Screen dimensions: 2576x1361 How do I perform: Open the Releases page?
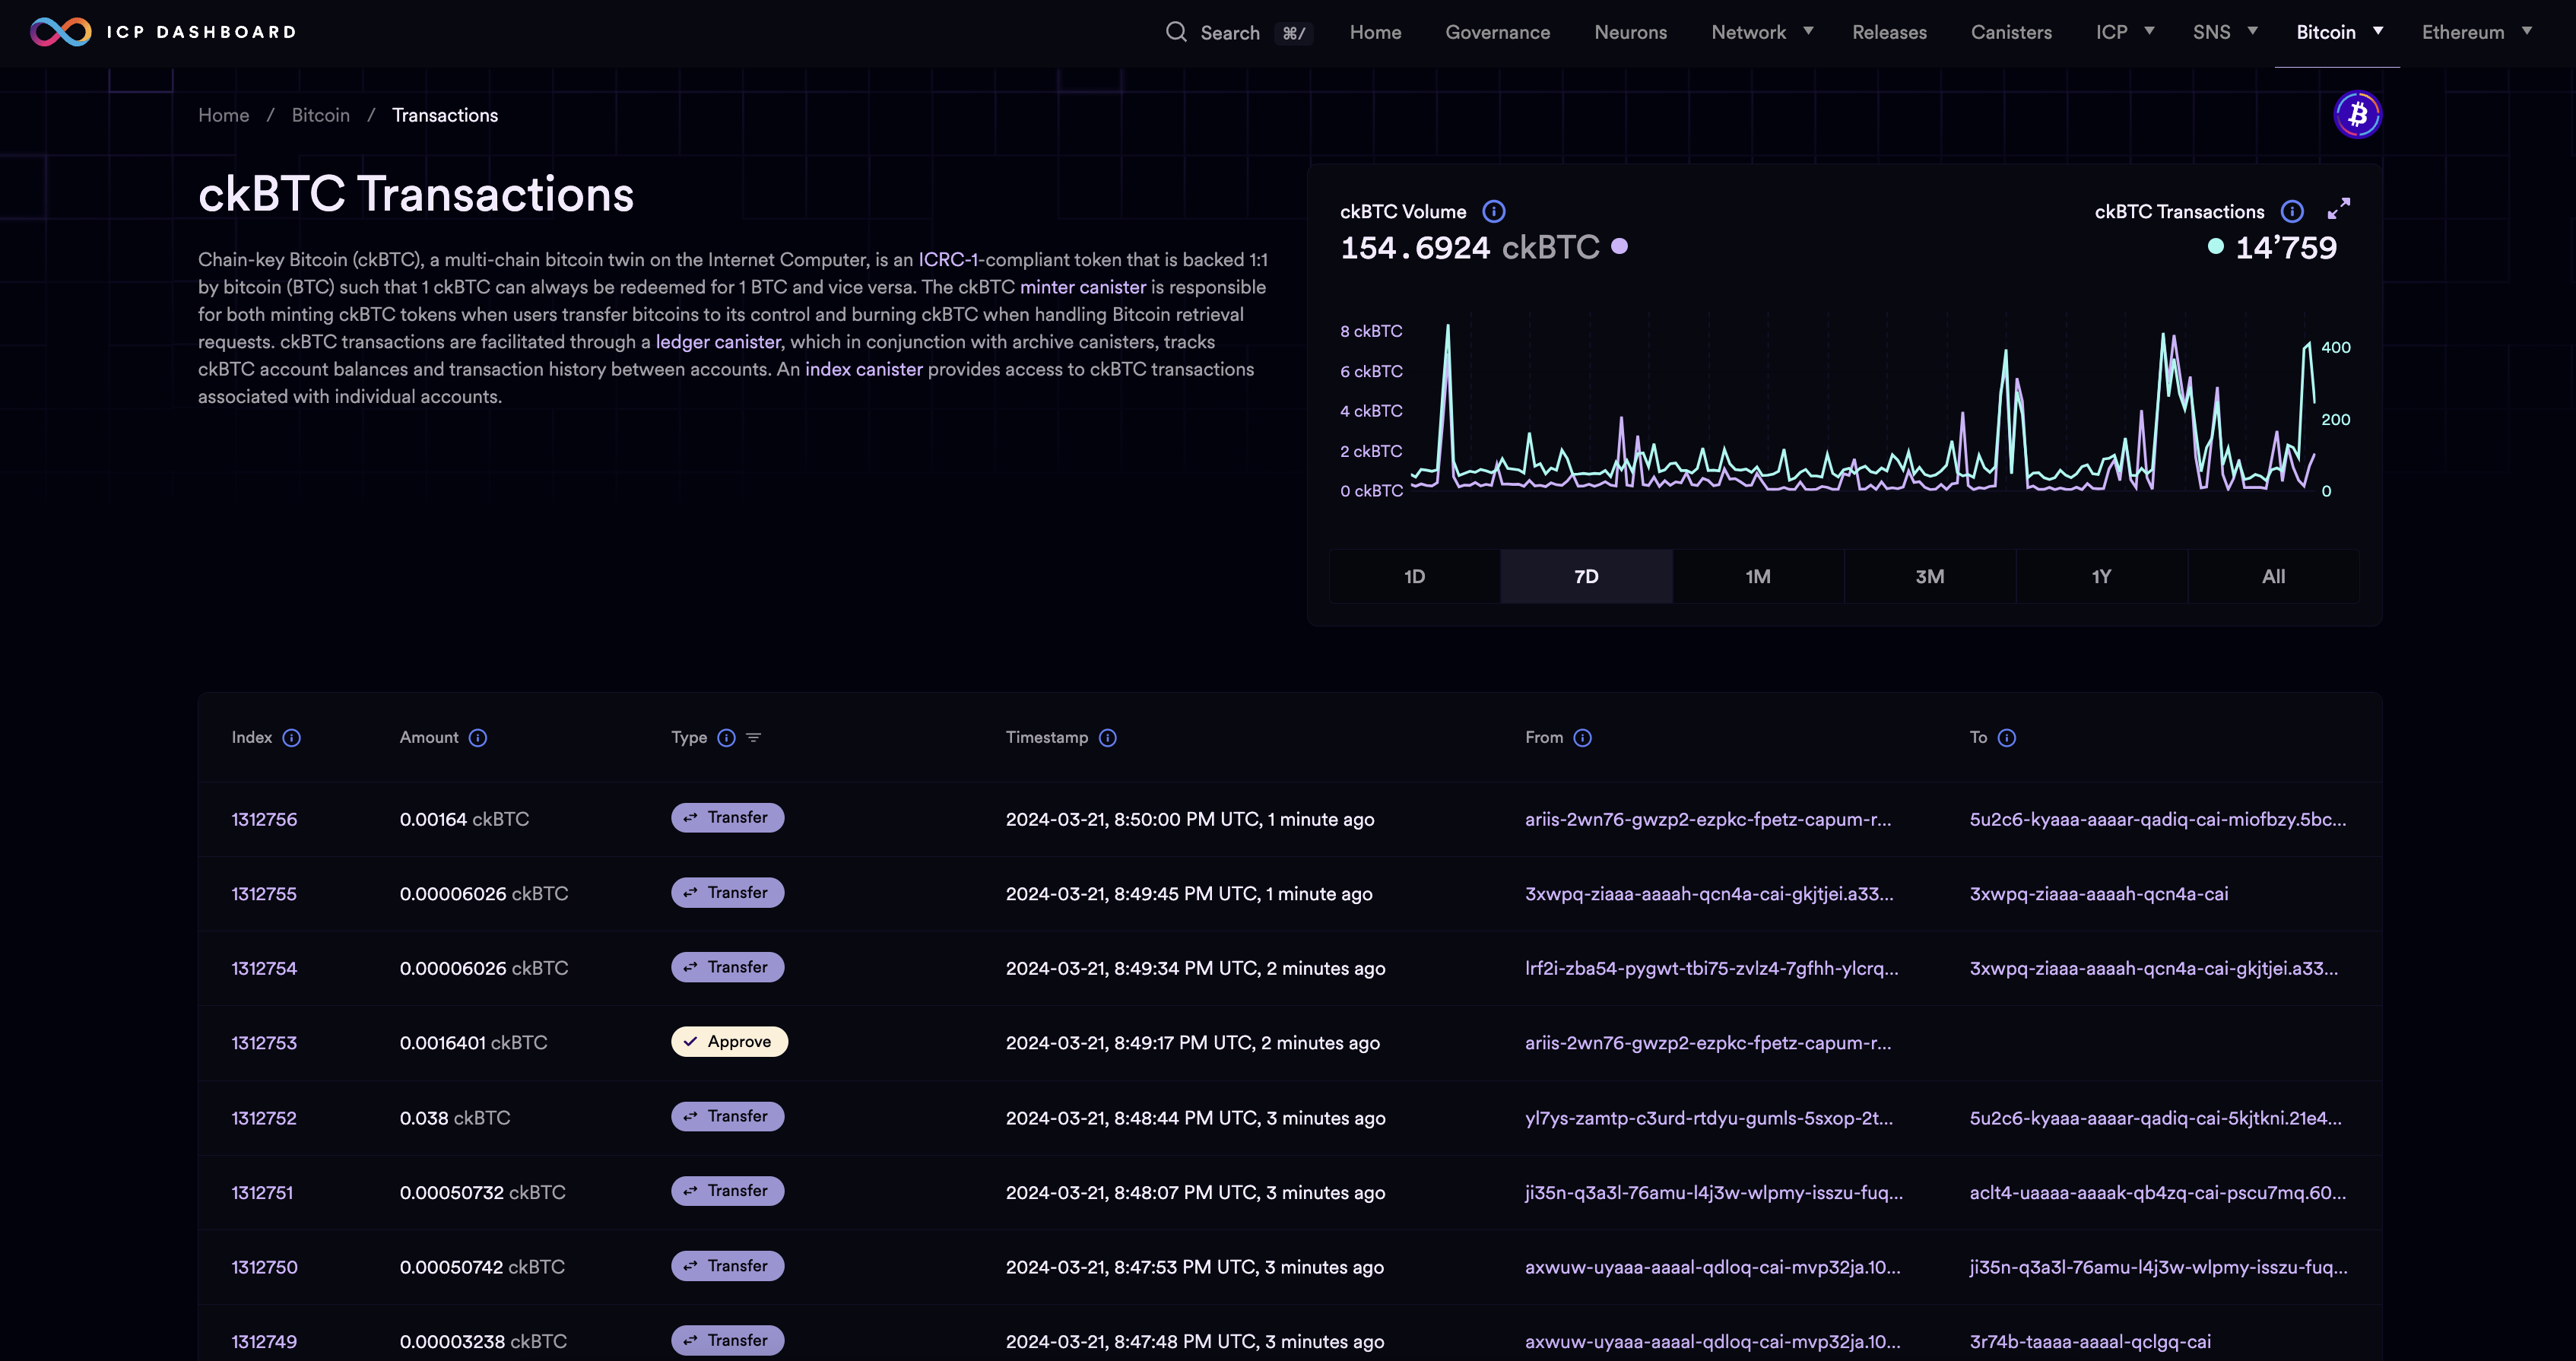click(x=1889, y=32)
